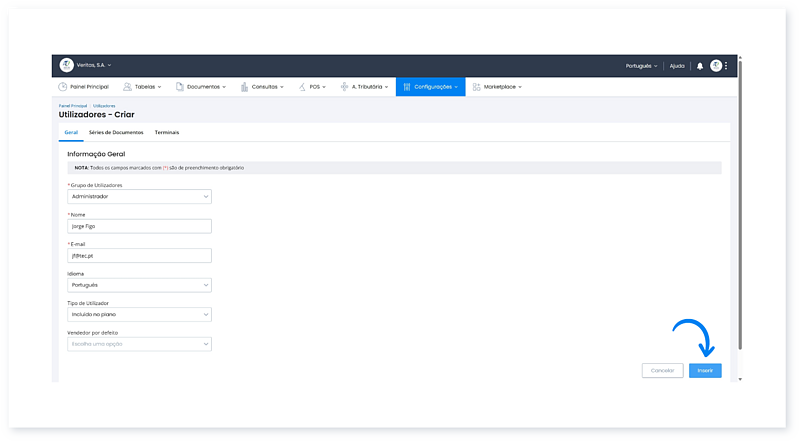Open the notifications bell
800x442 pixels.
[x=700, y=66]
